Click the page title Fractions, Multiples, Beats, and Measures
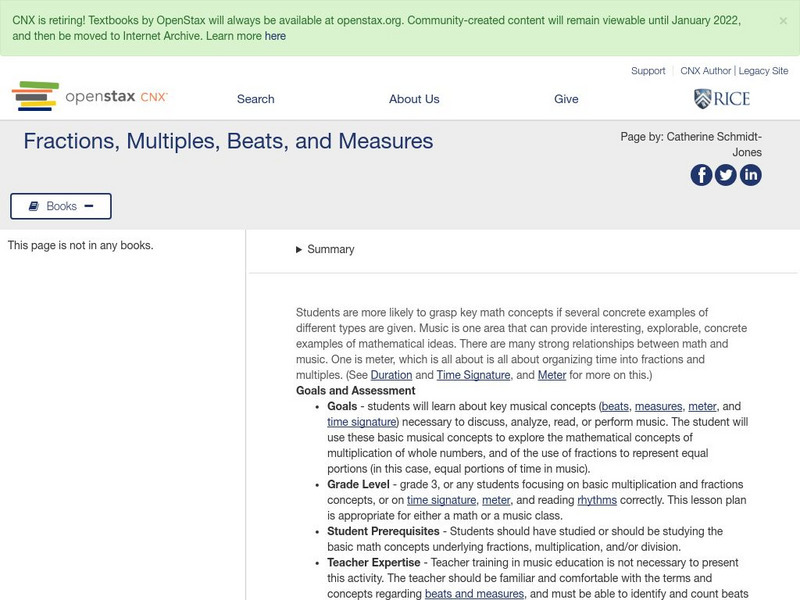Screen dimensions: 800x600 228,141
